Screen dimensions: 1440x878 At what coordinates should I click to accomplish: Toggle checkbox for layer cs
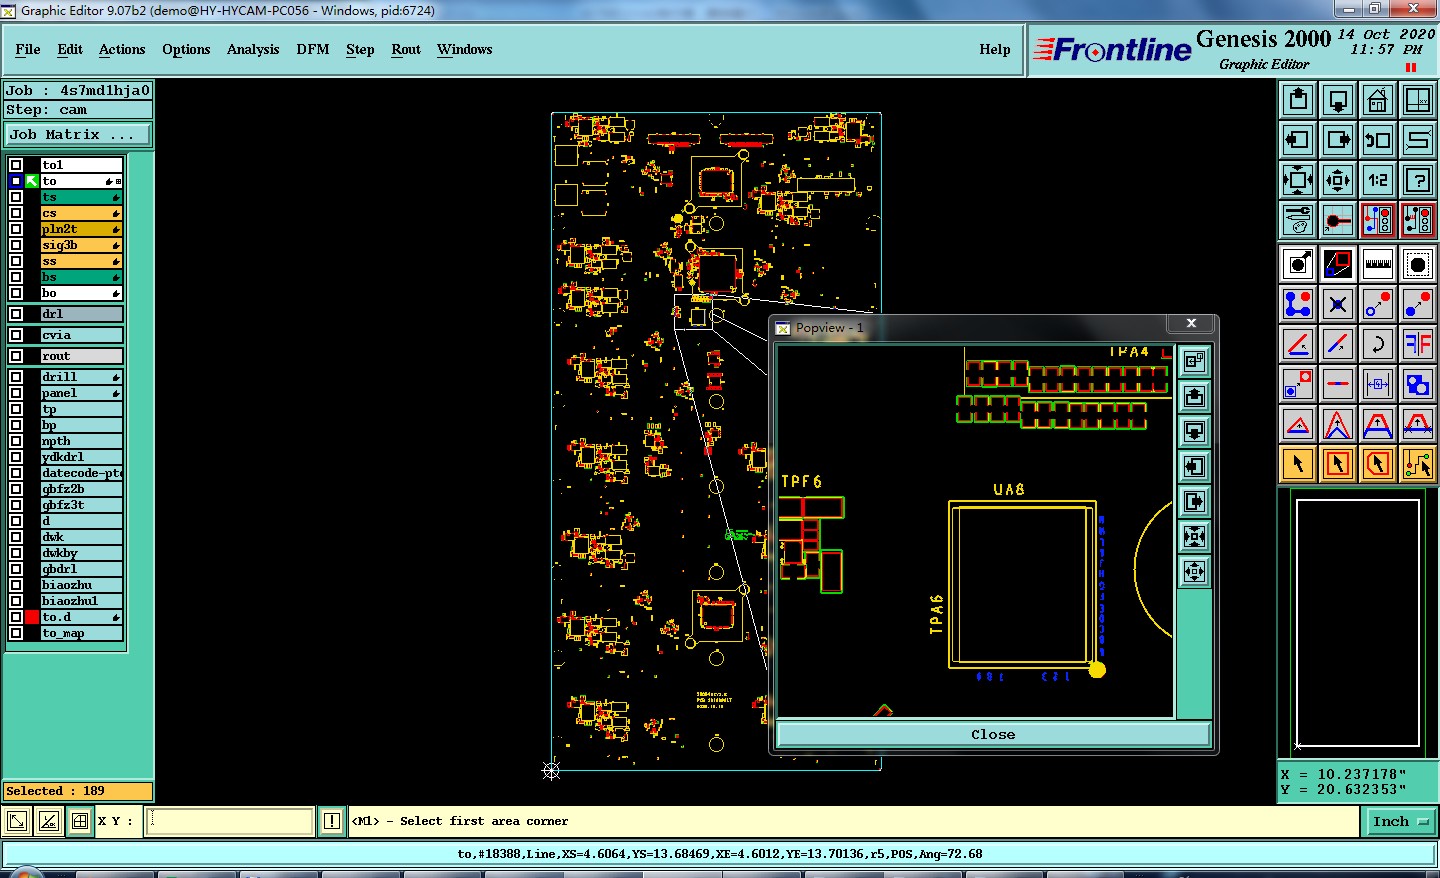pos(16,213)
